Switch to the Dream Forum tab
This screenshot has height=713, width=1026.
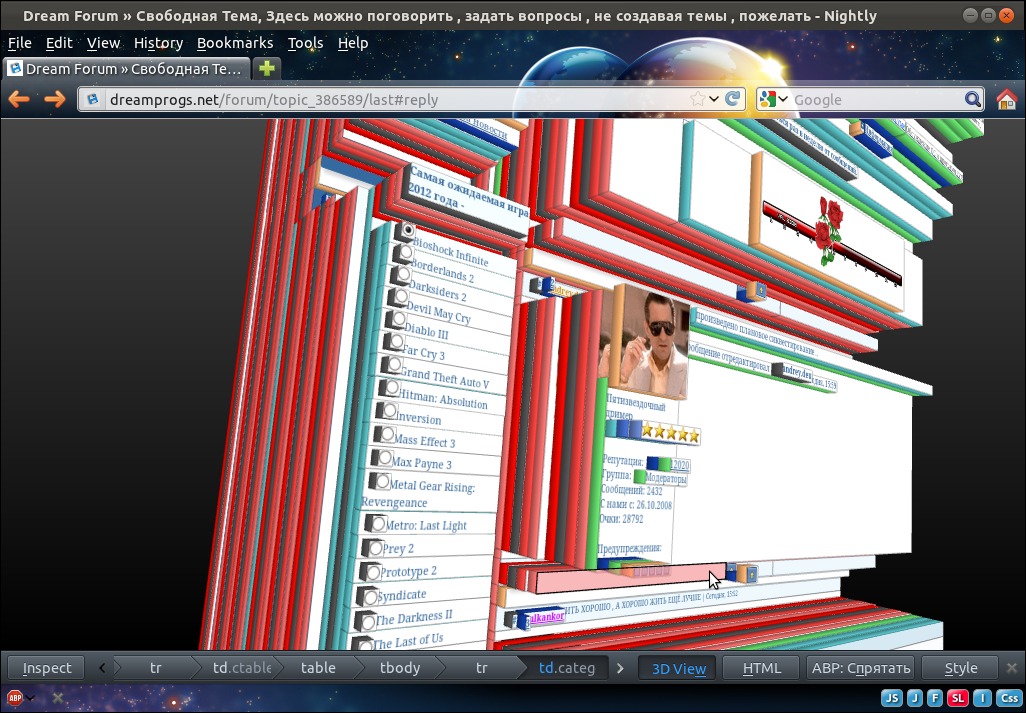(x=126, y=68)
